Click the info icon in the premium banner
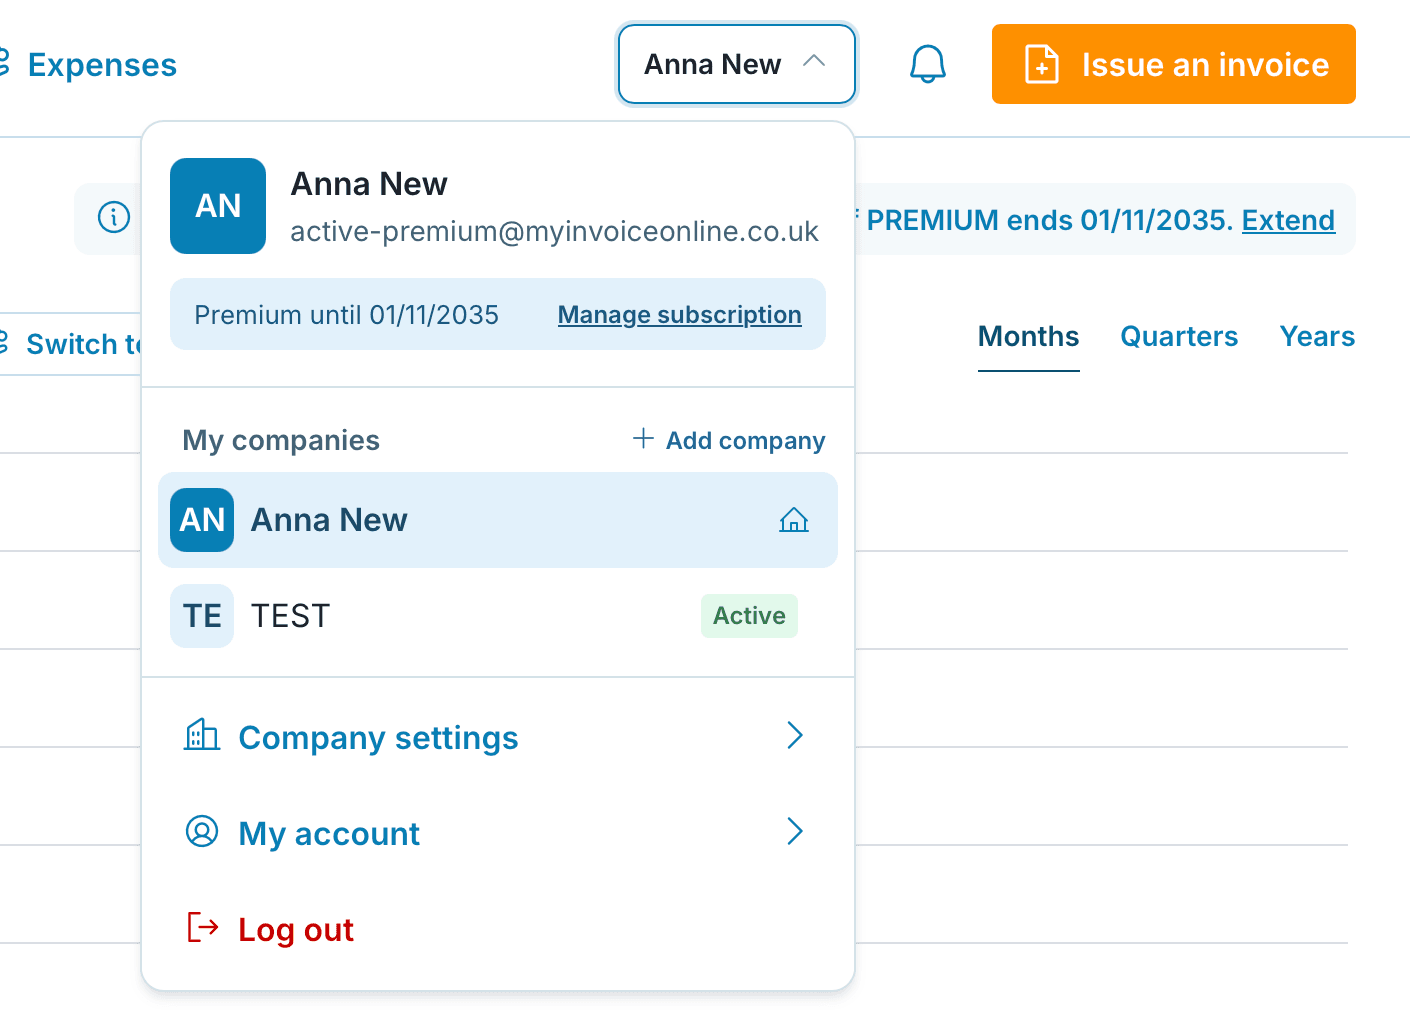The image size is (1410, 1020). 114,217
